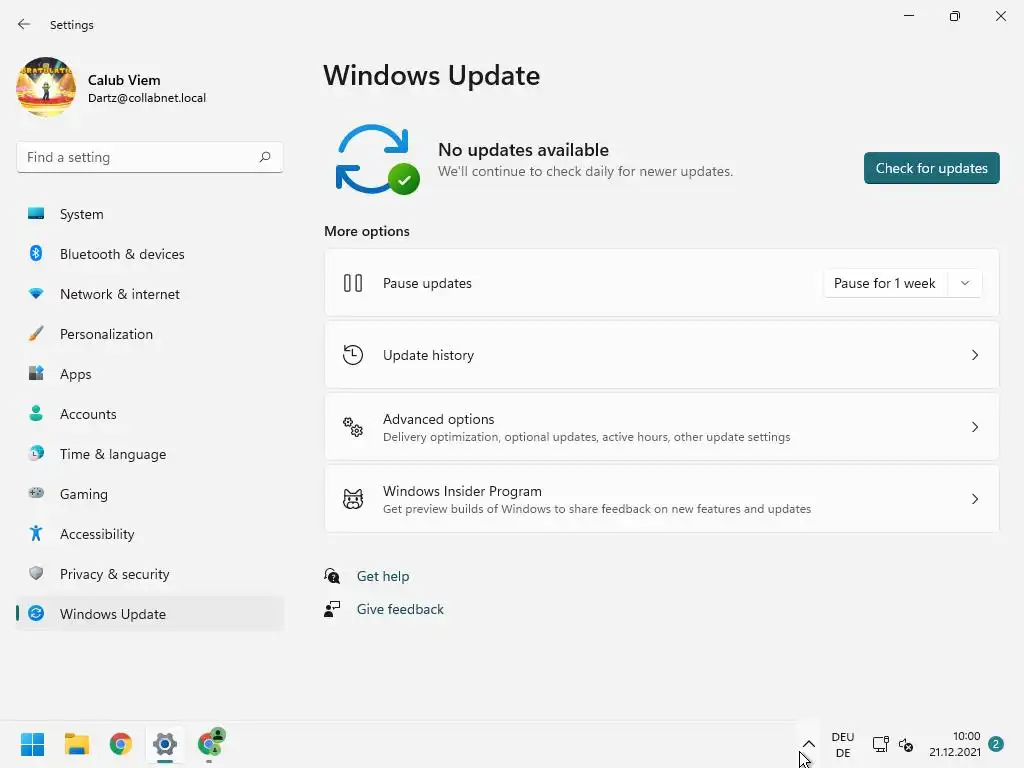Click the Pause updates pause icon

353,283
